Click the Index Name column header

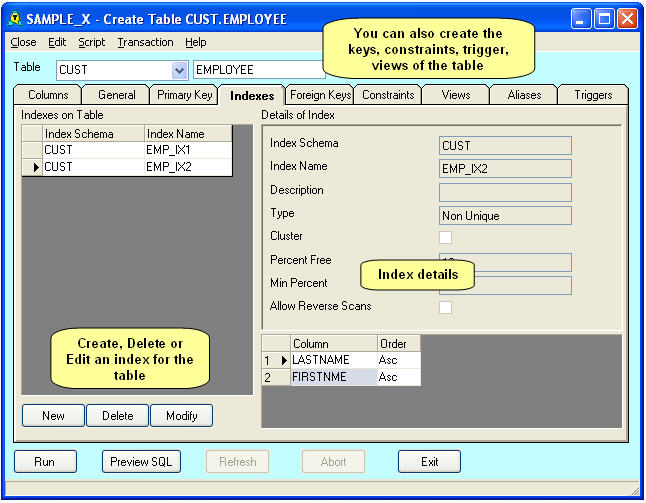pos(188,134)
